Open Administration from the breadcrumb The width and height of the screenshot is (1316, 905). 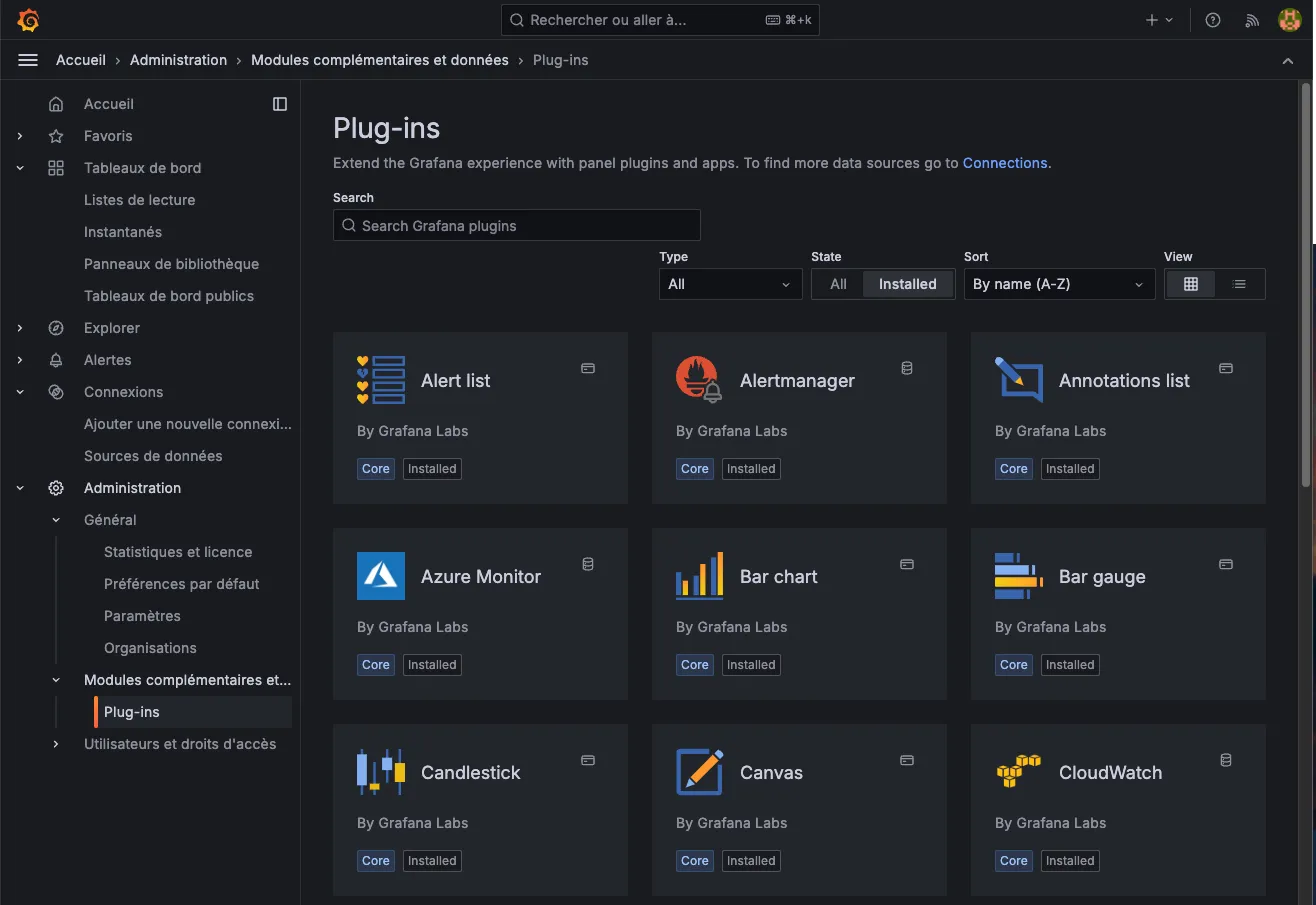pyautogui.click(x=178, y=59)
